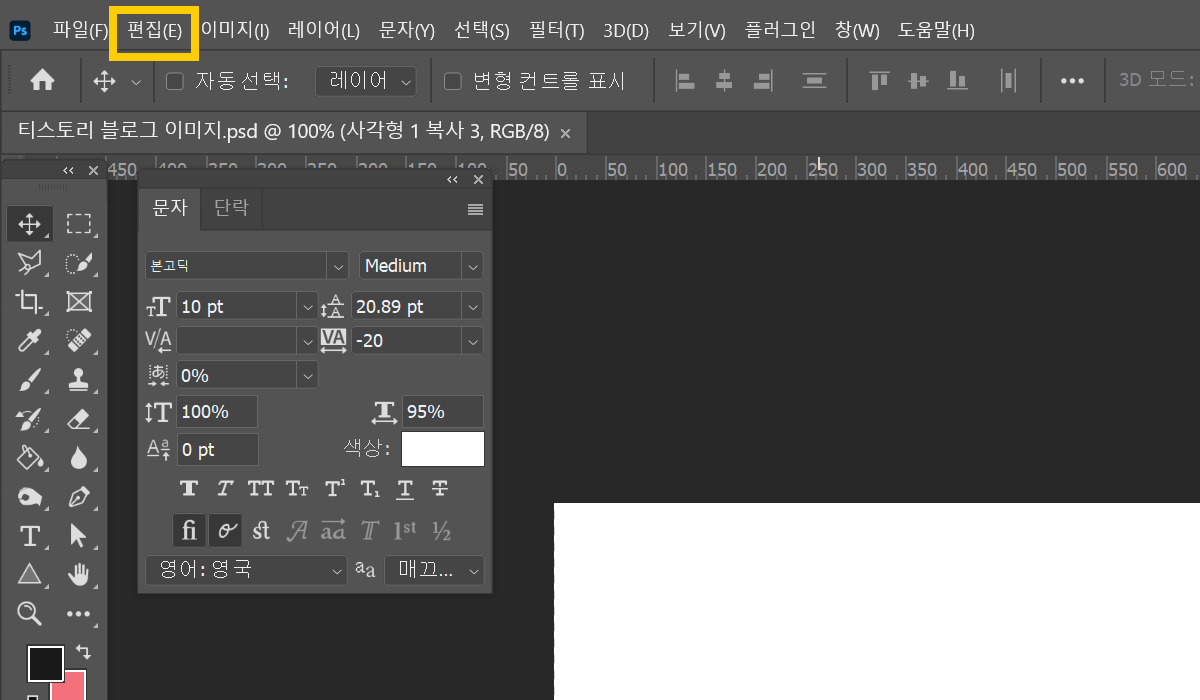Toggle Faux Italic in the Character panel
The image size is (1200, 700).
click(x=225, y=489)
